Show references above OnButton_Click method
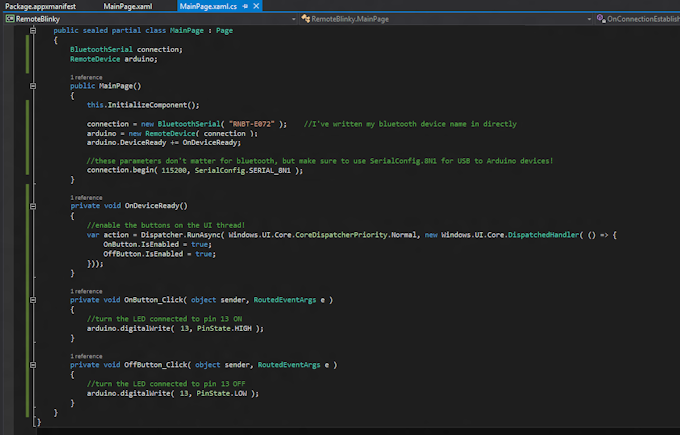 pos(85,289)
